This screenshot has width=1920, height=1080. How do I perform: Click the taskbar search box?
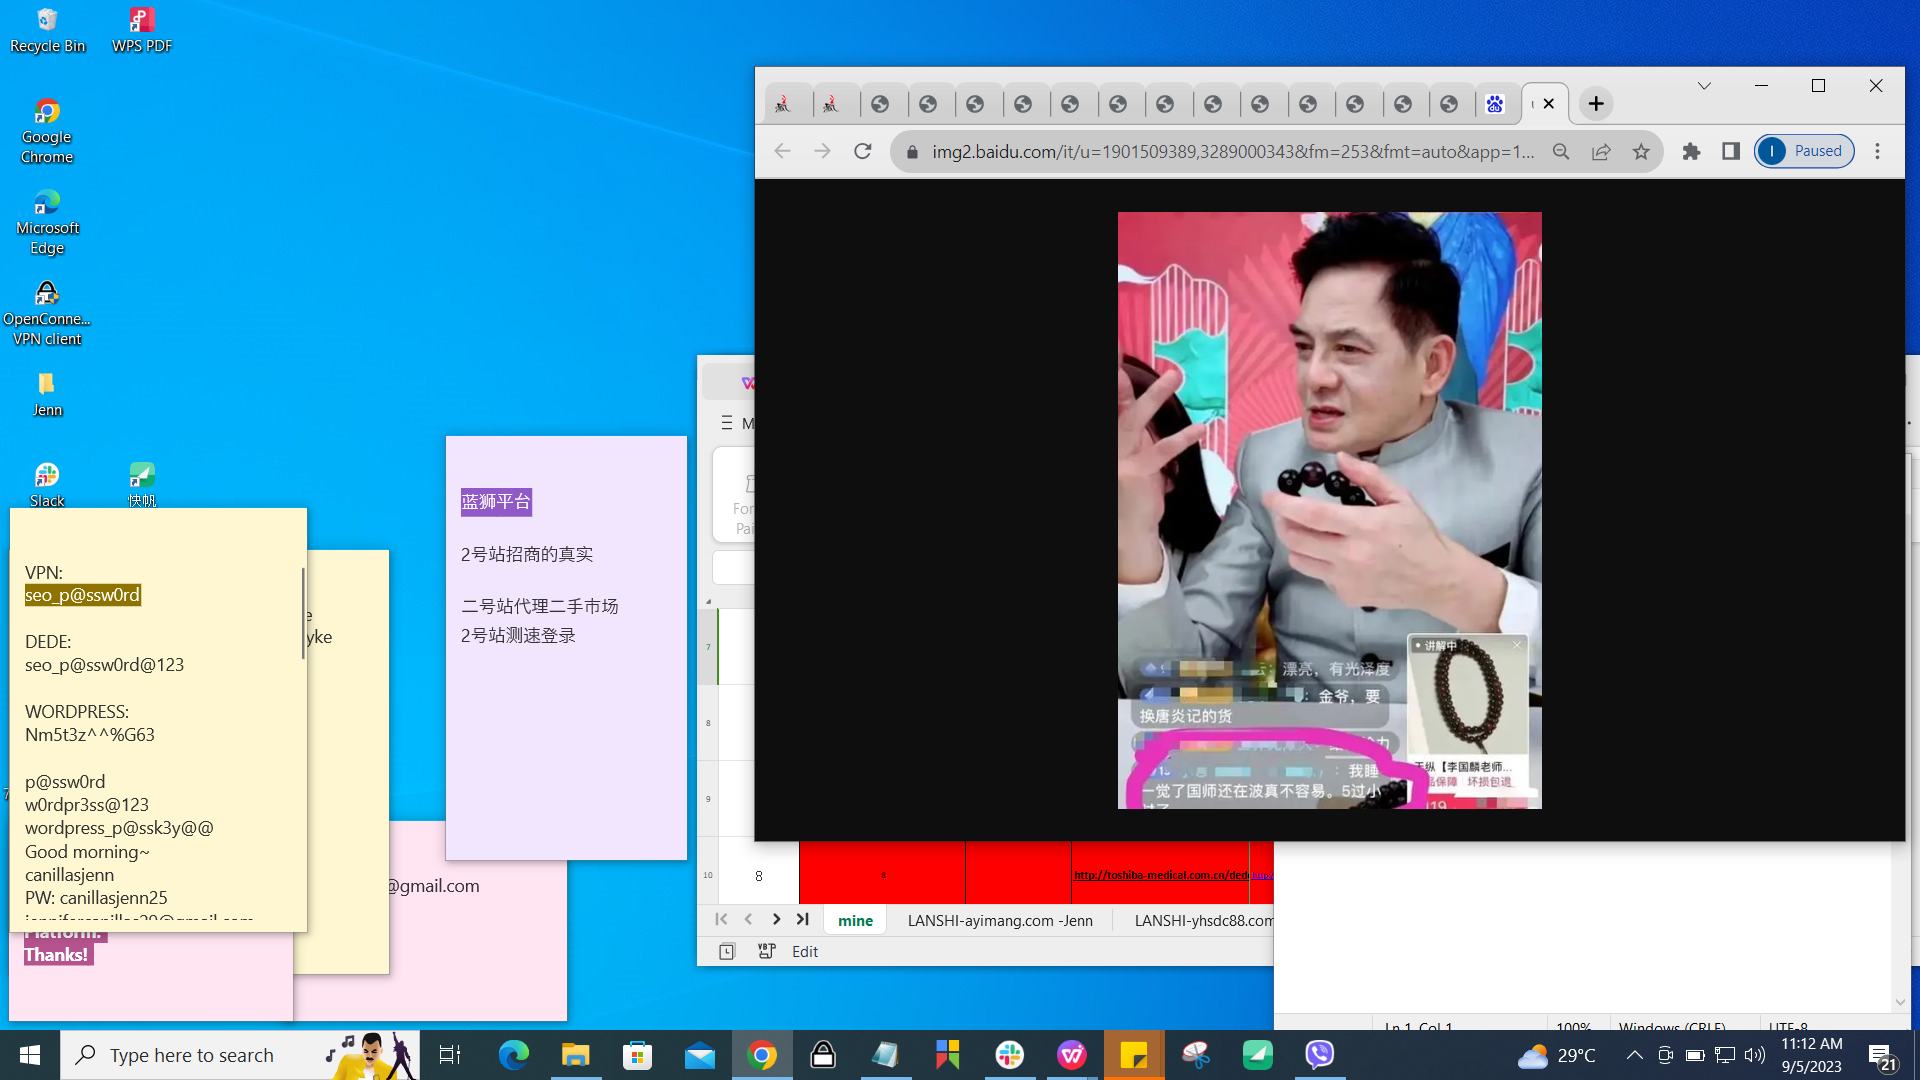click(x=240, y=1055)
